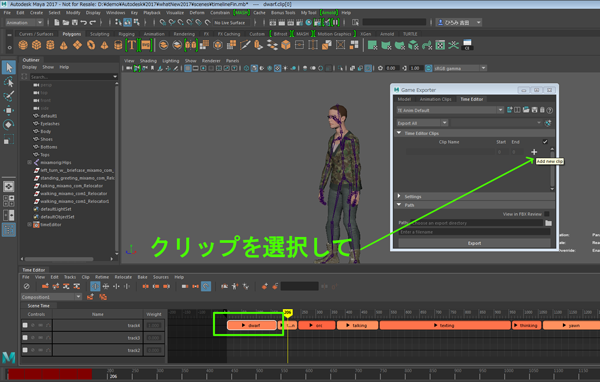The width and height of the screenshot is (600, 382).
Task: Switch to Model tab in Game Exporter
Action: [x=404, y=99]
